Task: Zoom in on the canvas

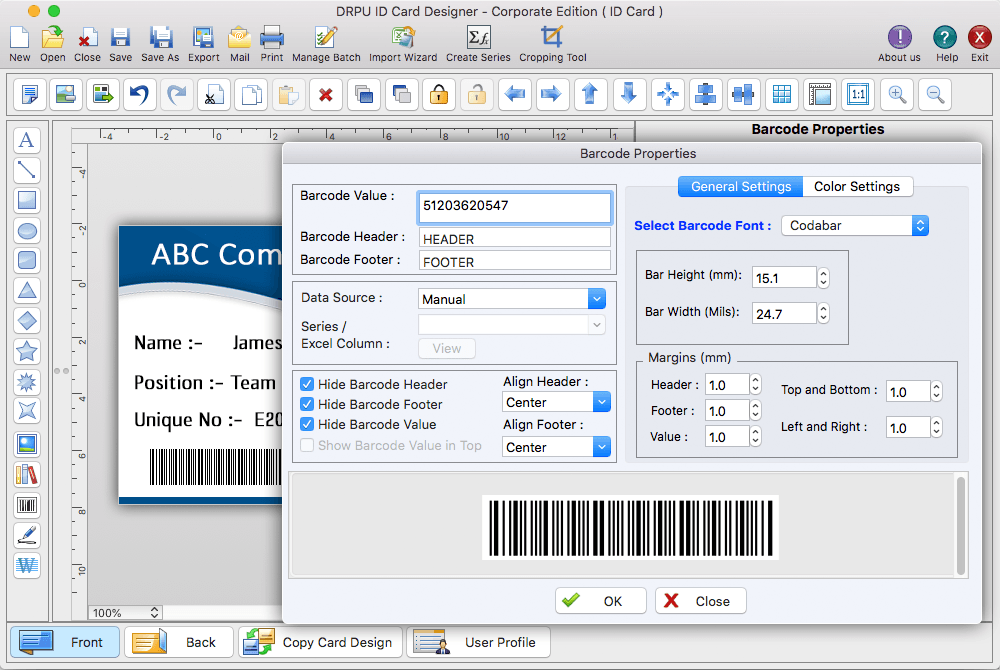Action: tap(897, 94)
